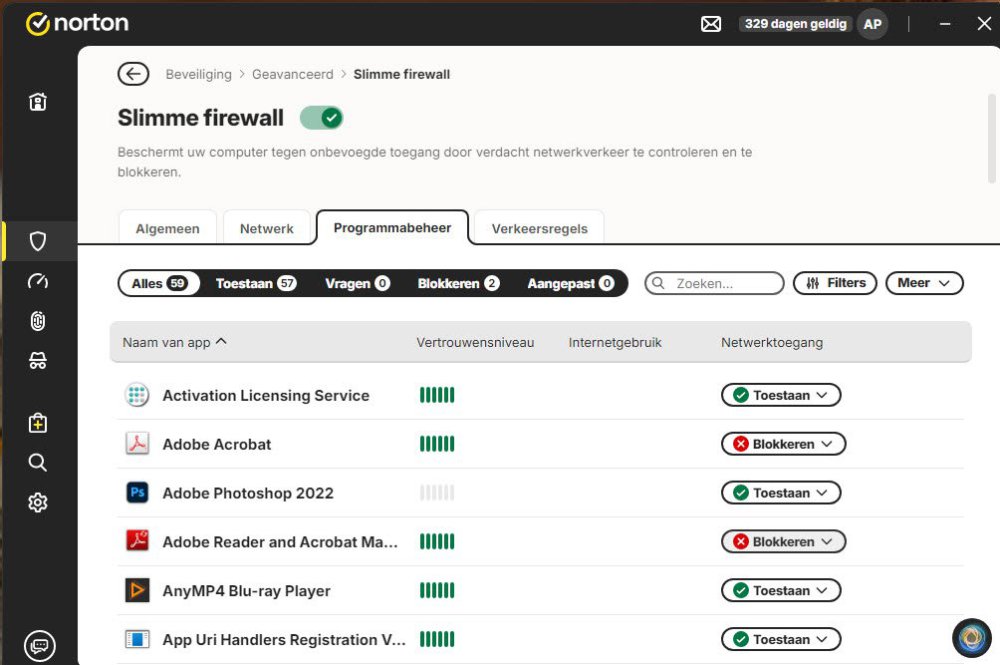Viewport: 1000px width, 665px height.
Task: Open Blokkeren dropdown for Adobe Reader and Acrobat
Action: tap(783, 541)
